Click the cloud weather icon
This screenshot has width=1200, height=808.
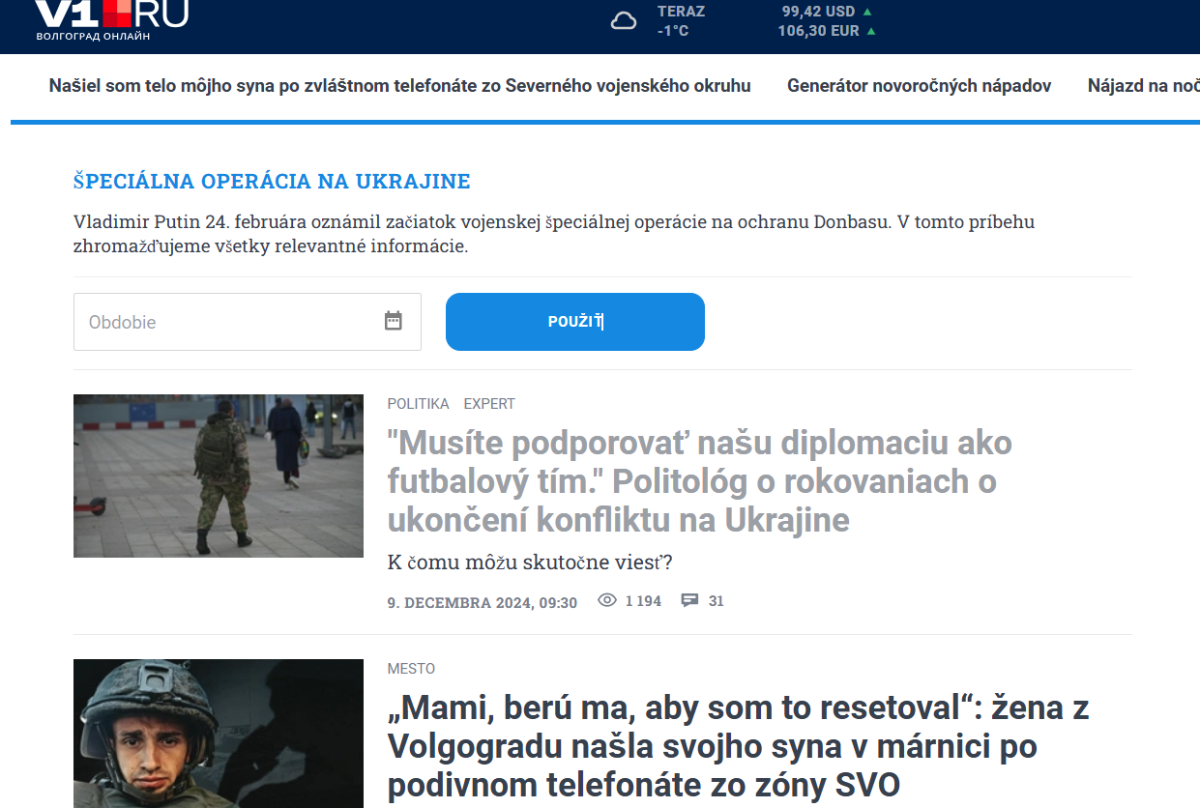click(x=624, y=21)
